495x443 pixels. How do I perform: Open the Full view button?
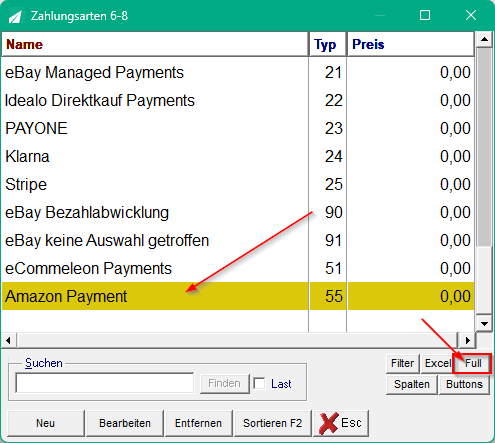point(472,363)
